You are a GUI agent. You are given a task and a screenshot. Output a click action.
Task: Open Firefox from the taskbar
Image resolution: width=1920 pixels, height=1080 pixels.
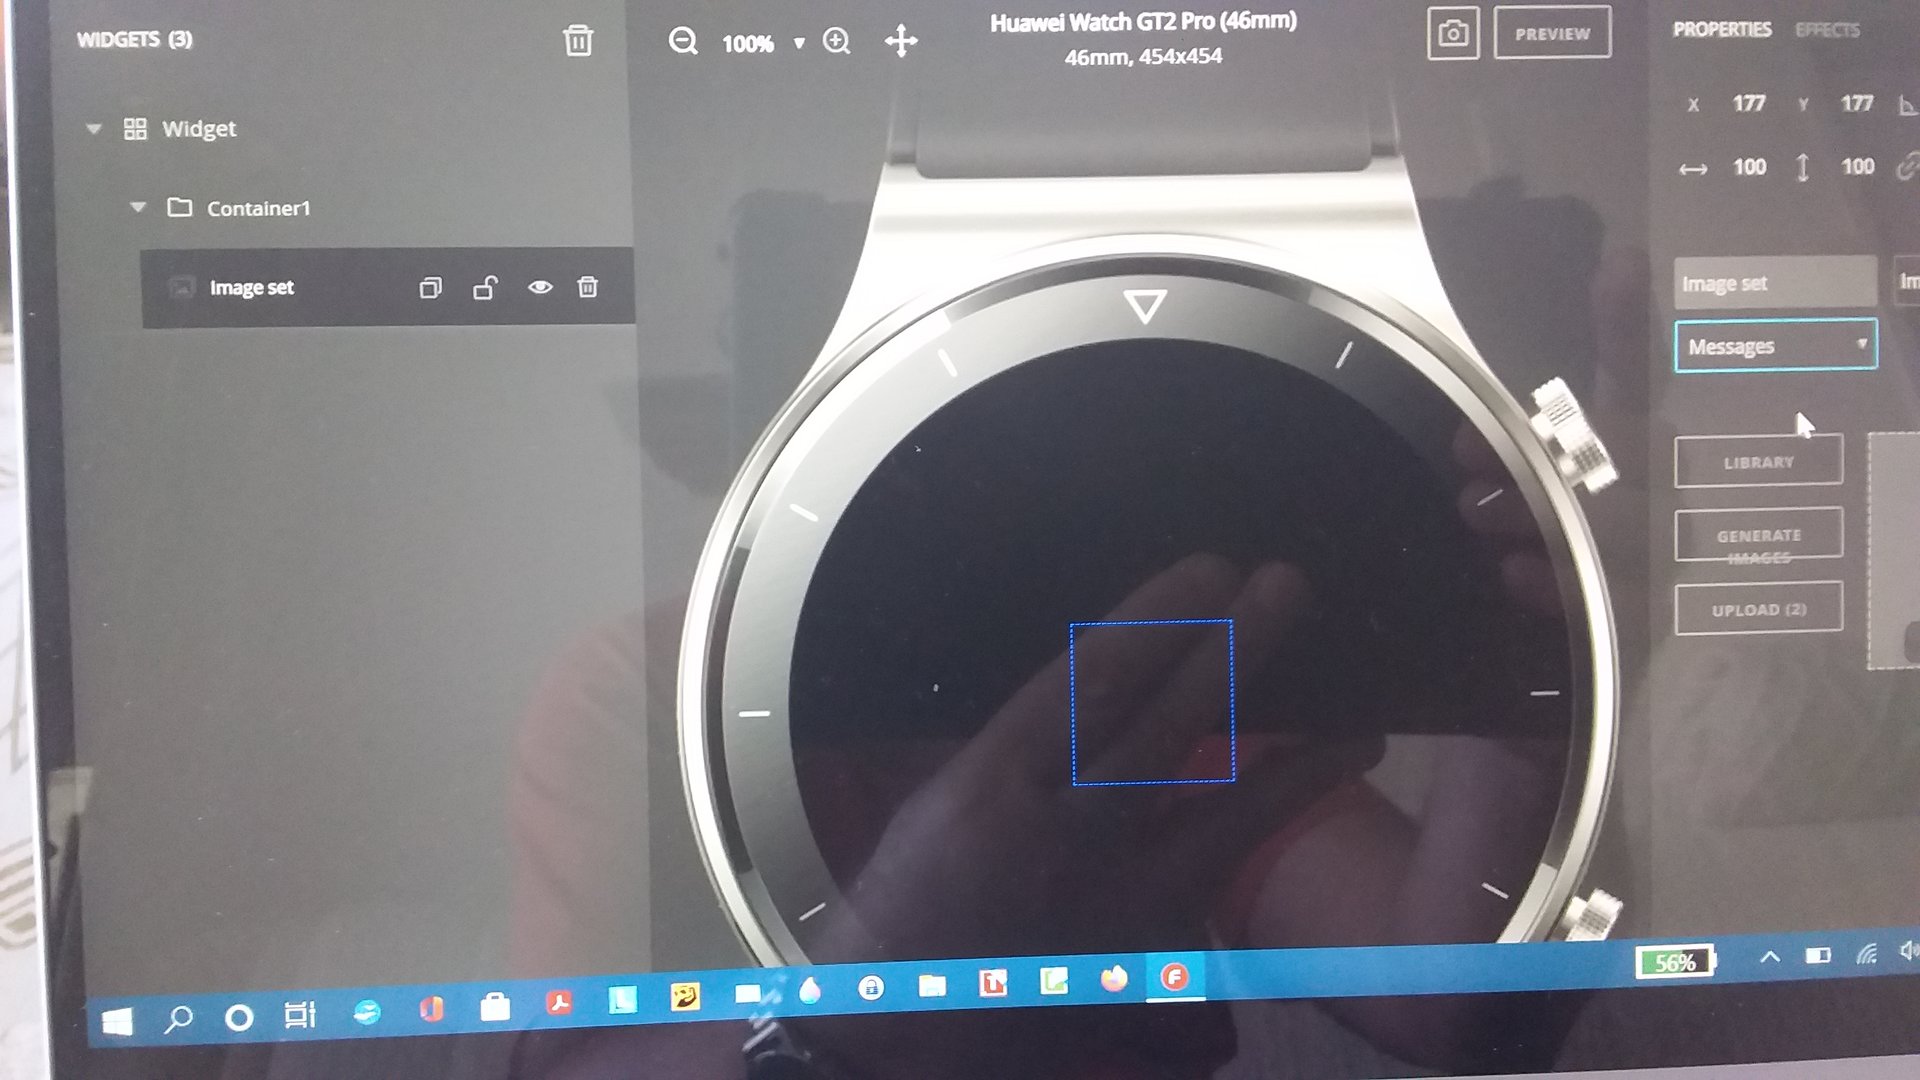pos(1114,978)
